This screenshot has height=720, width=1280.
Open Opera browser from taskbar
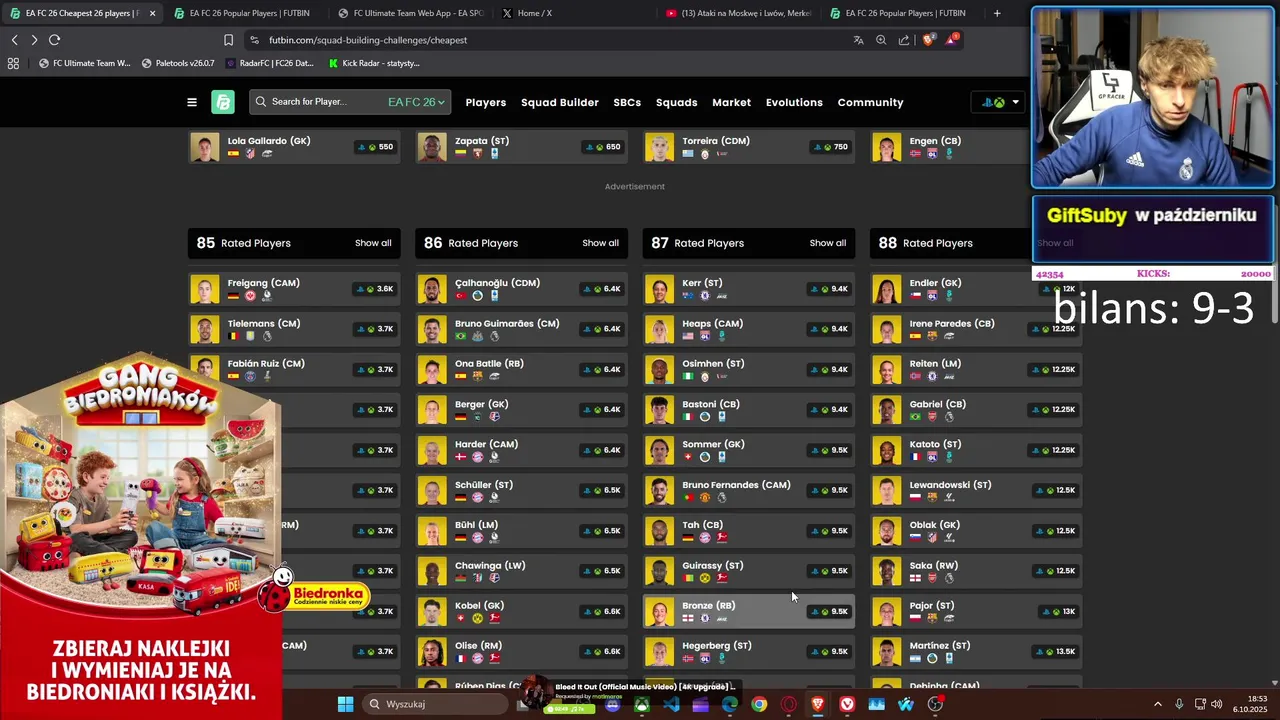(788, 704)
